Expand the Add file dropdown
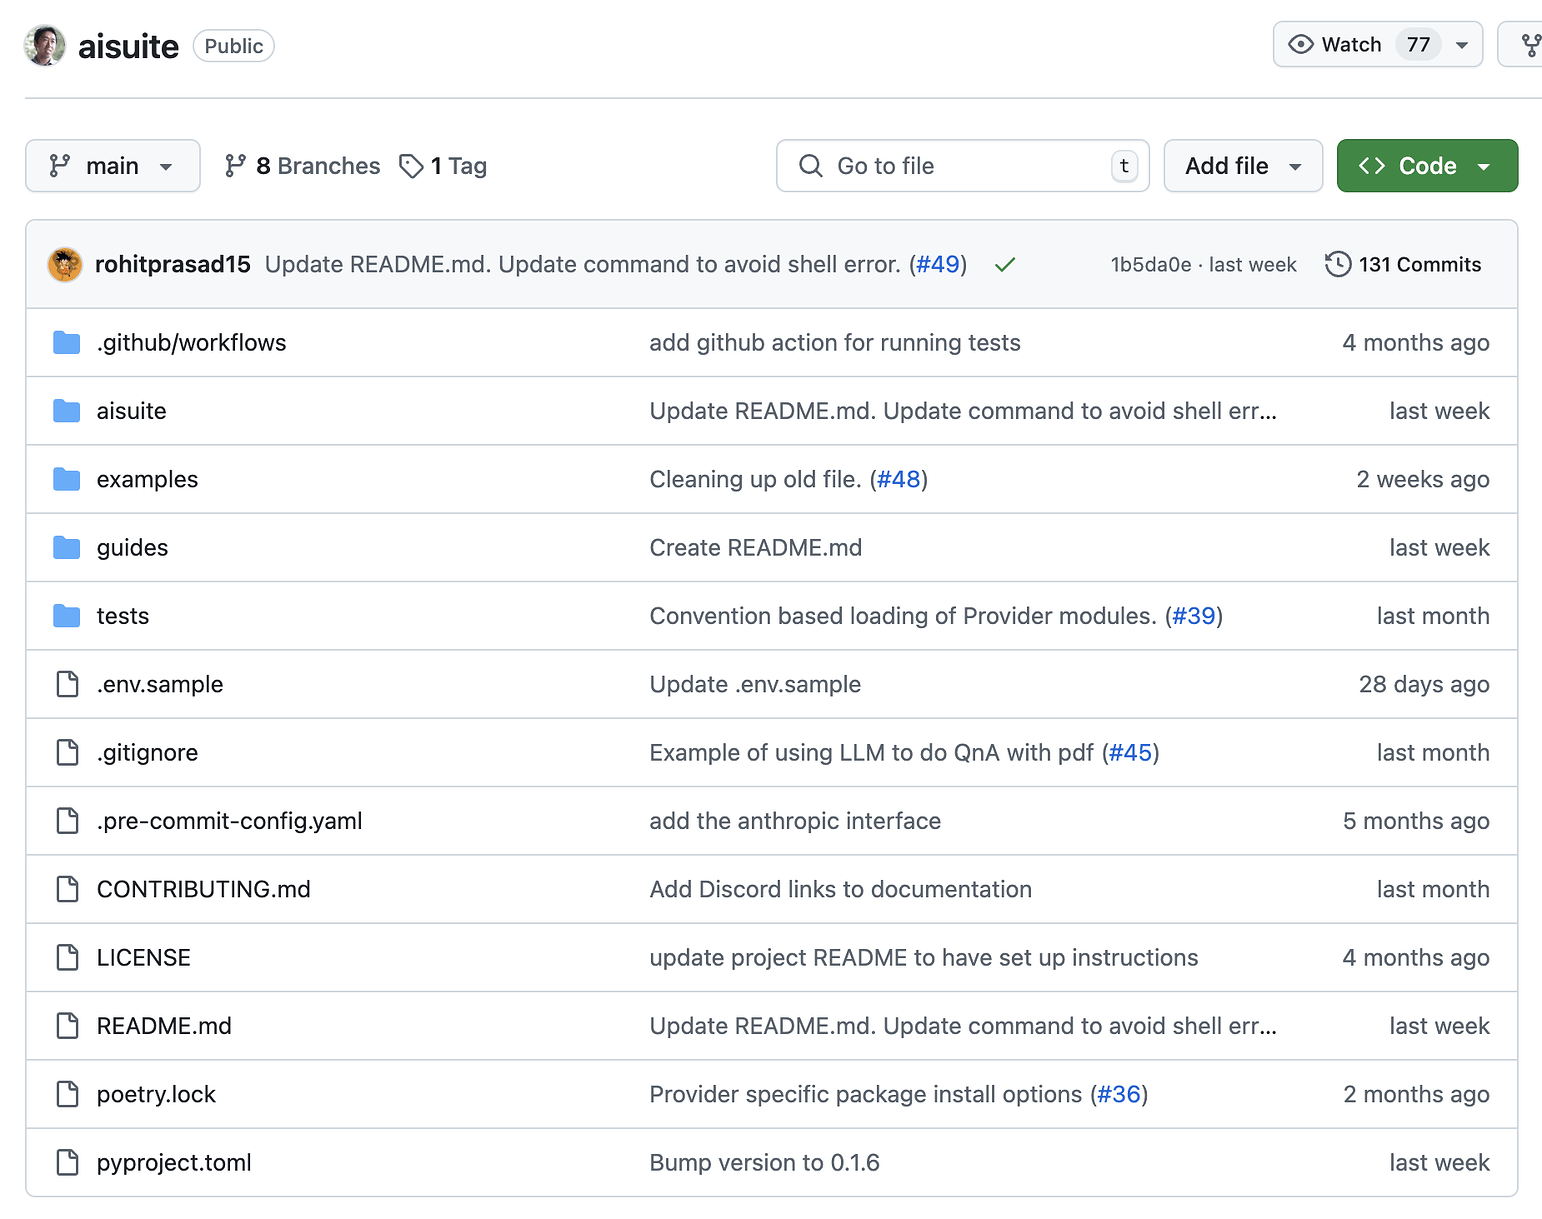Screen dimensions: 1542x1219 1242,166
